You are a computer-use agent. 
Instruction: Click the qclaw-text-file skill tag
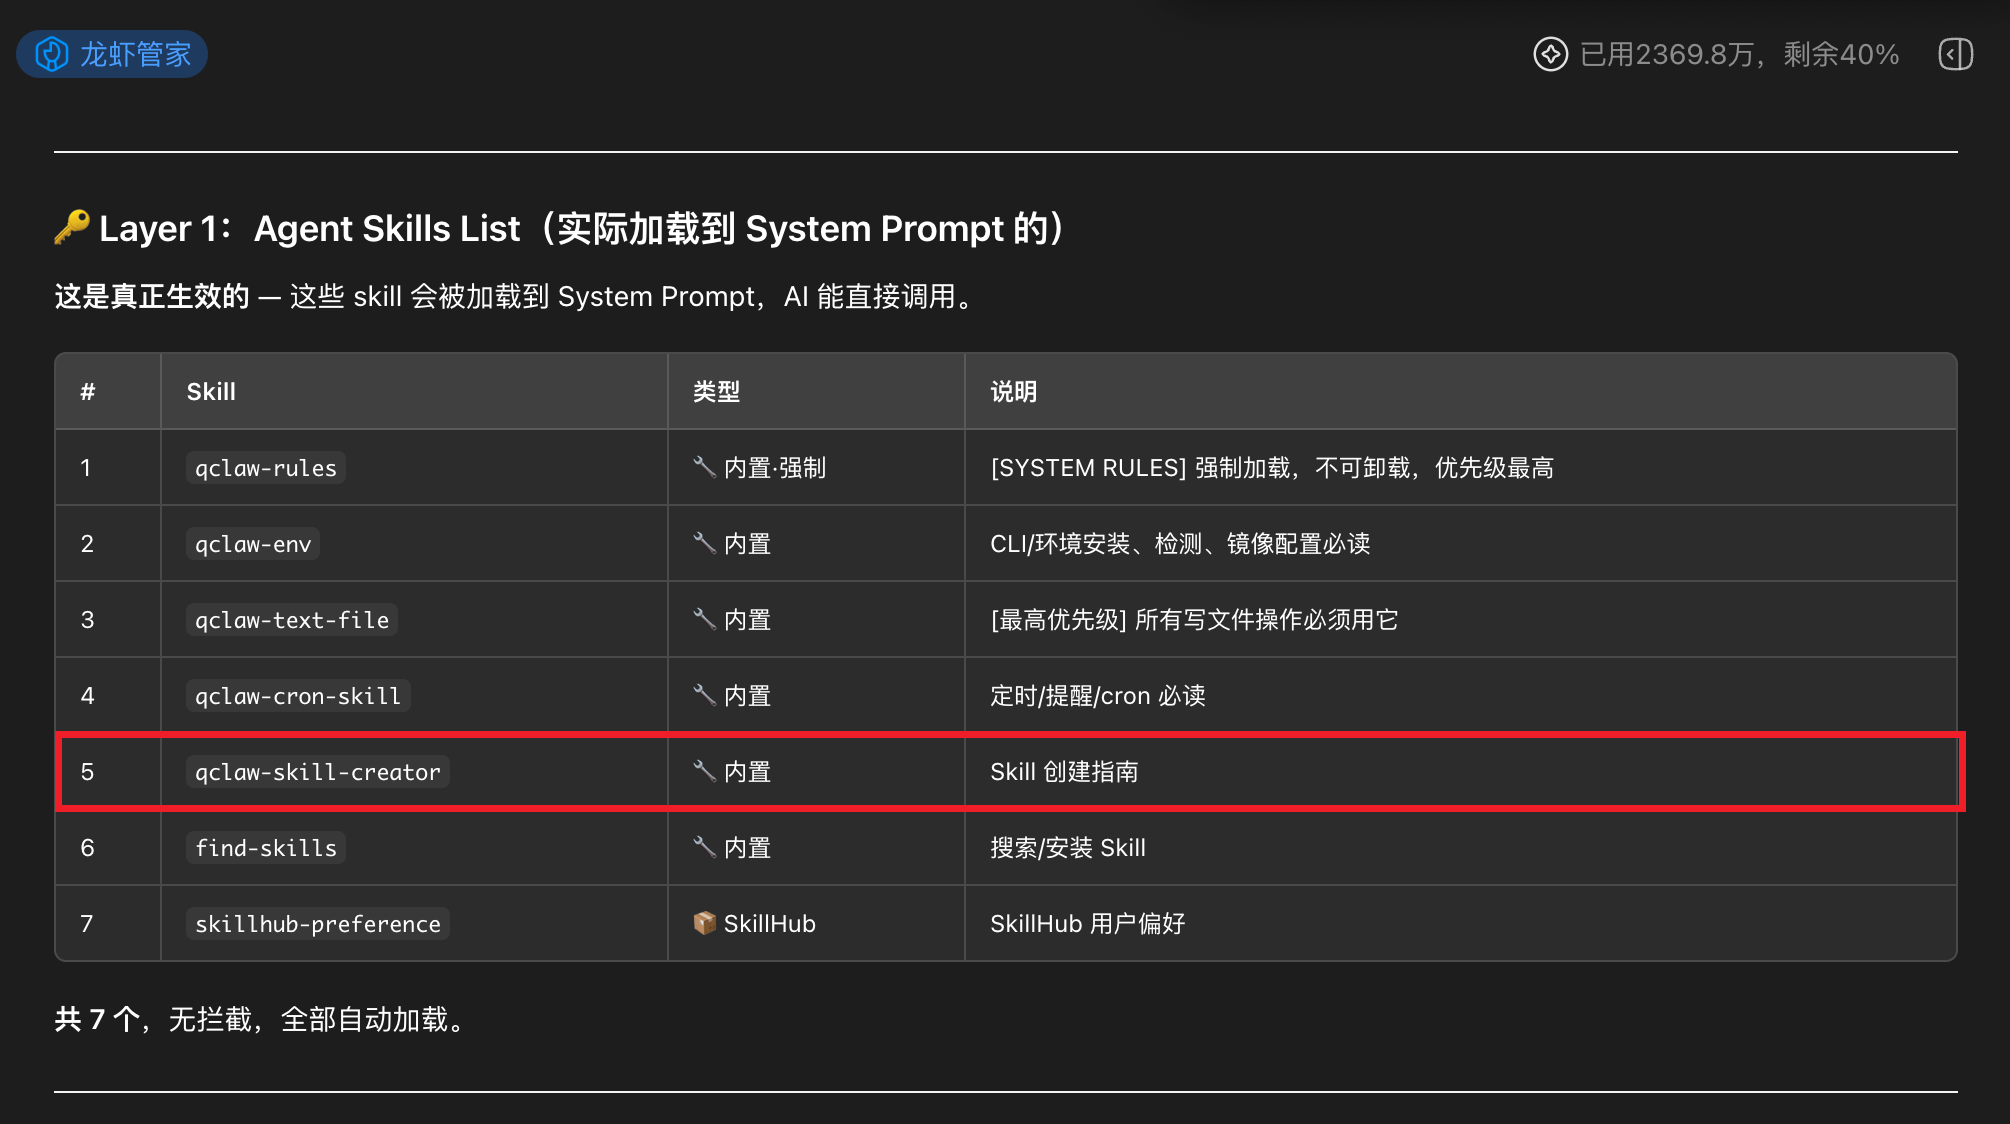pos(291,620)
